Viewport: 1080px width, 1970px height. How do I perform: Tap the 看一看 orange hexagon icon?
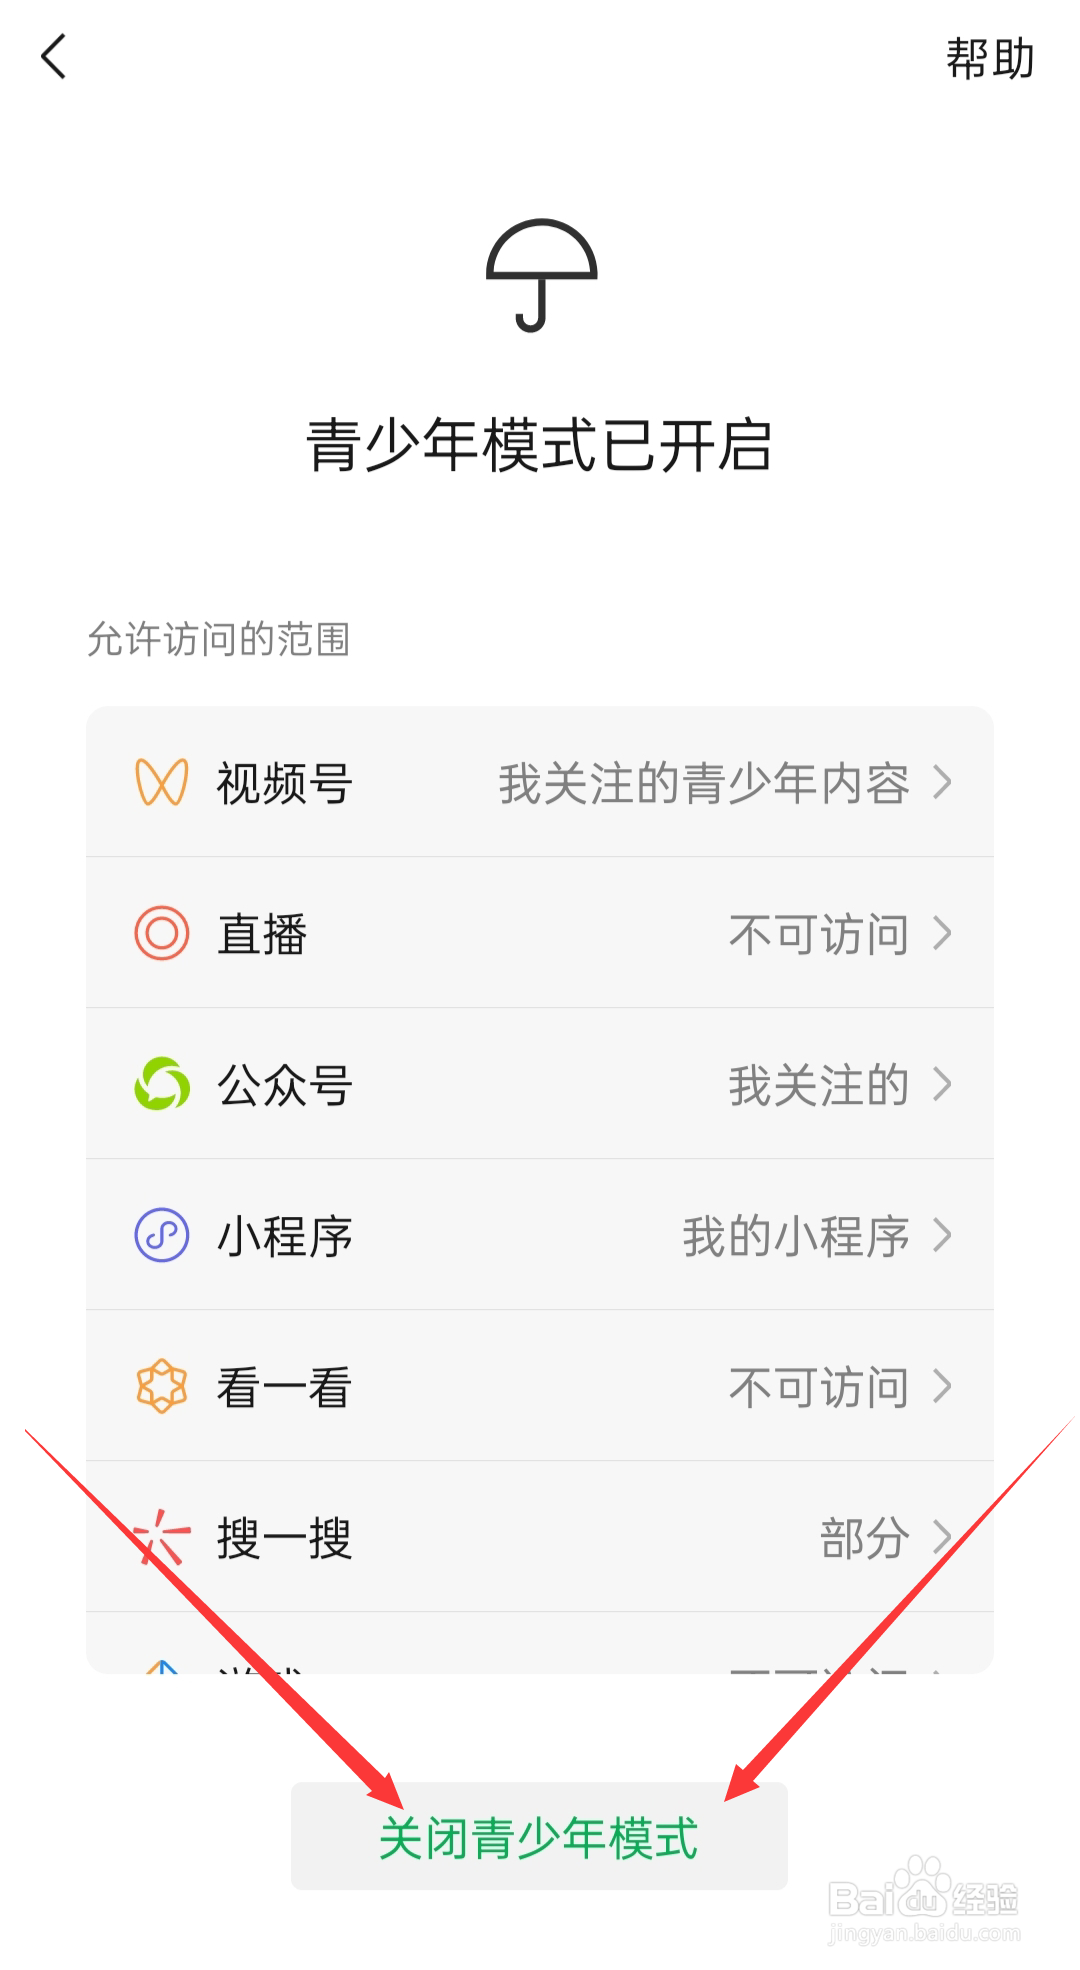(x=162, y=1386)
